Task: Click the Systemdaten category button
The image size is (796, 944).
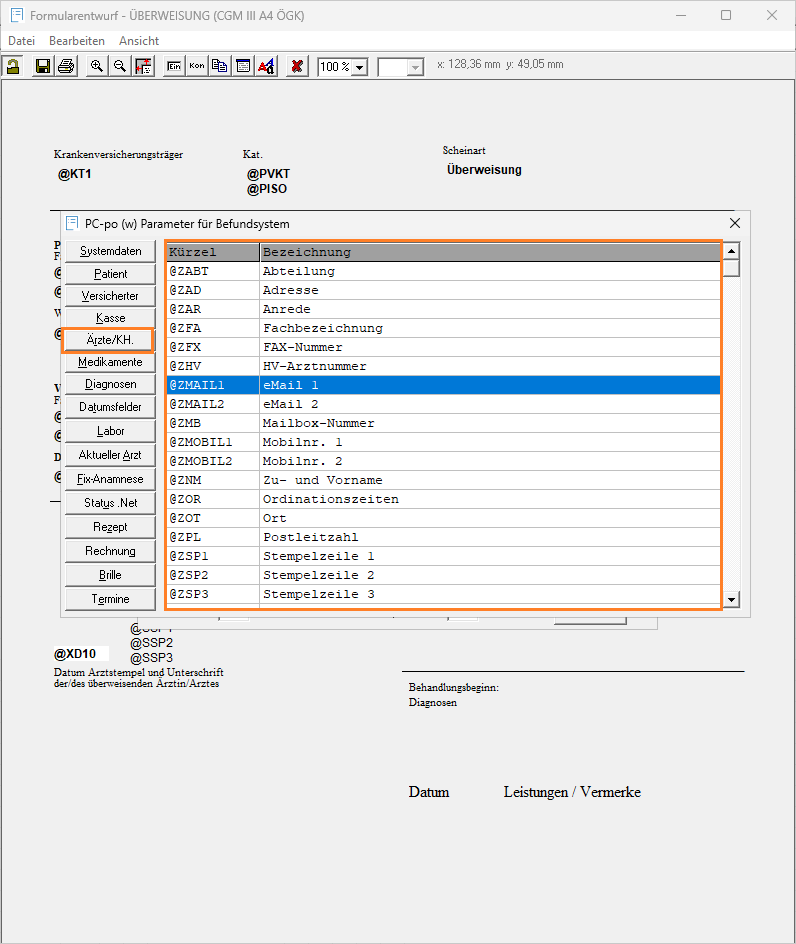Action: pyautogui.click(x=110, y=250)
